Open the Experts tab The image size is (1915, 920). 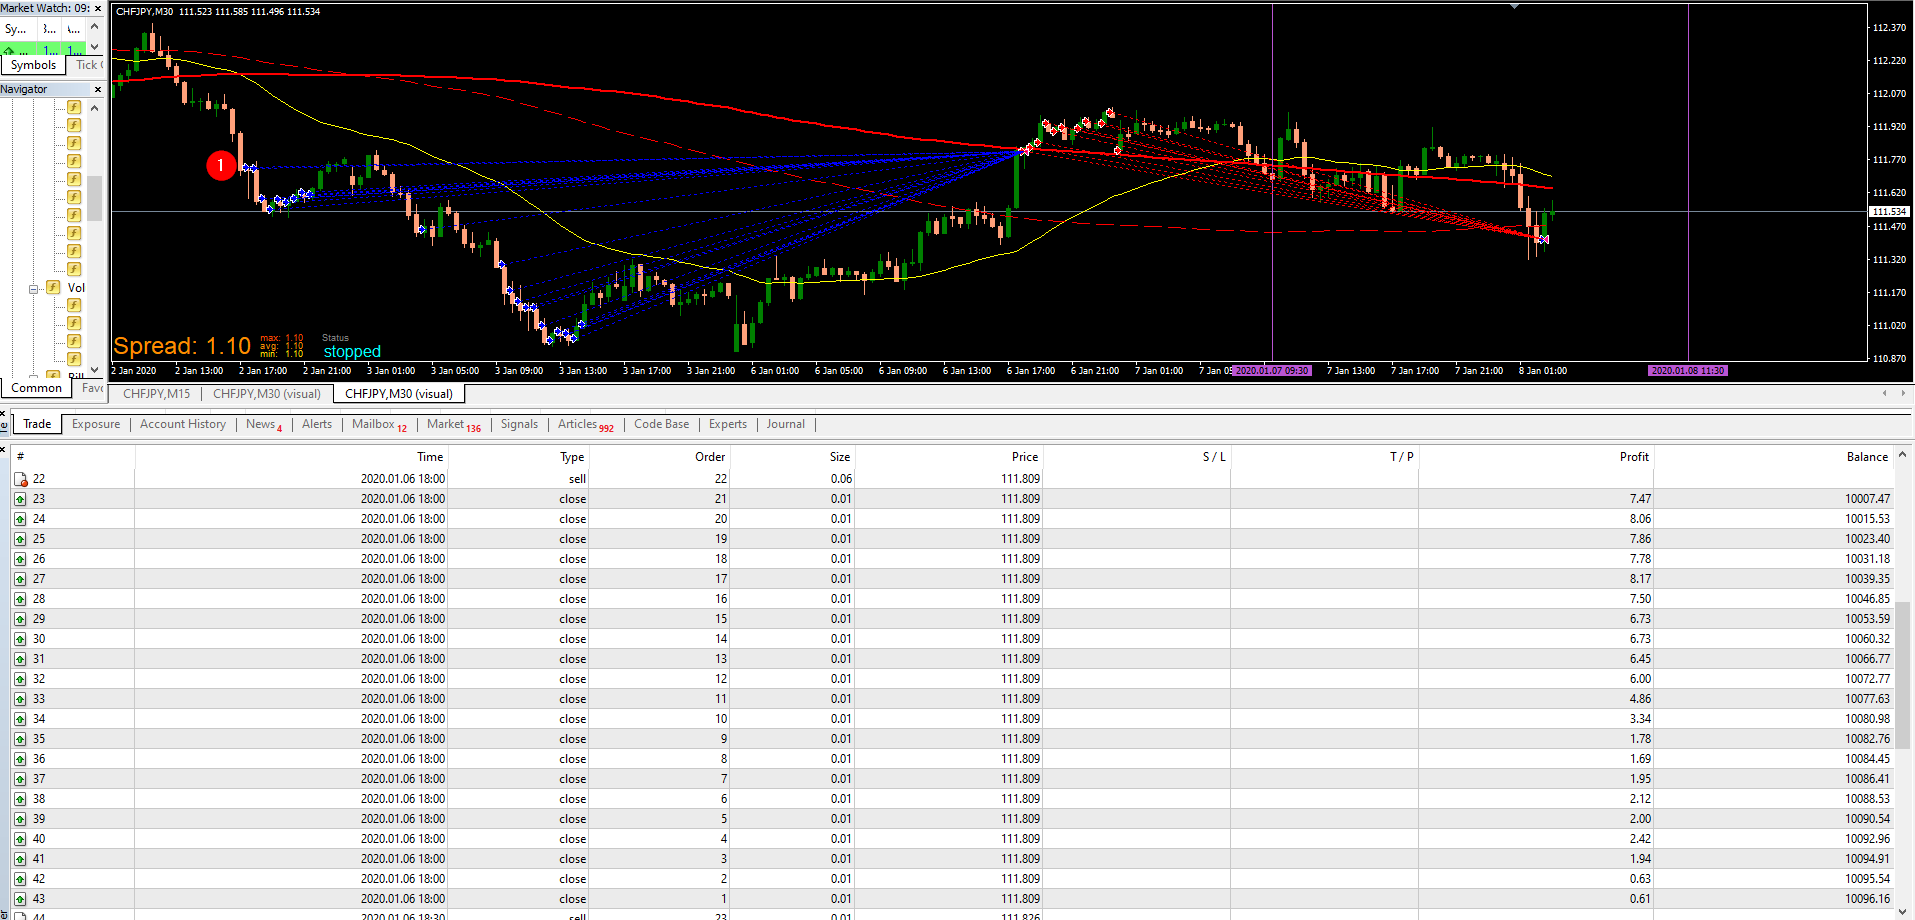pyautogui.click(x=728, y=424)
